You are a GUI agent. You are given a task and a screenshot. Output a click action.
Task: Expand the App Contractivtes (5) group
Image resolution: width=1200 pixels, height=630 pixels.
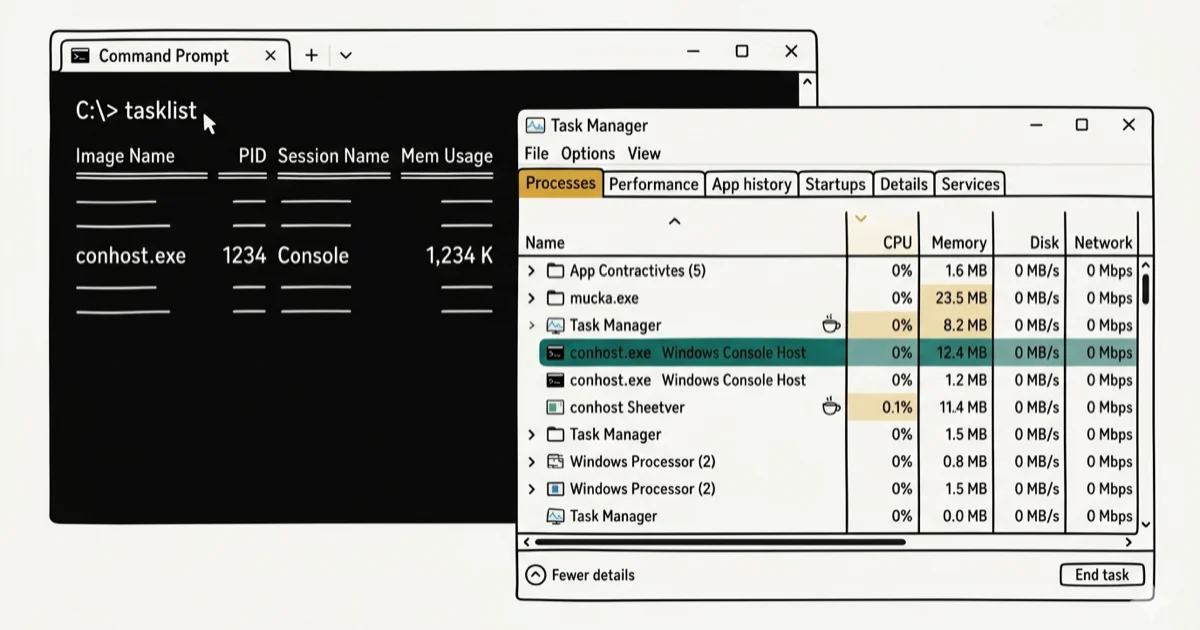click(531, 271)
